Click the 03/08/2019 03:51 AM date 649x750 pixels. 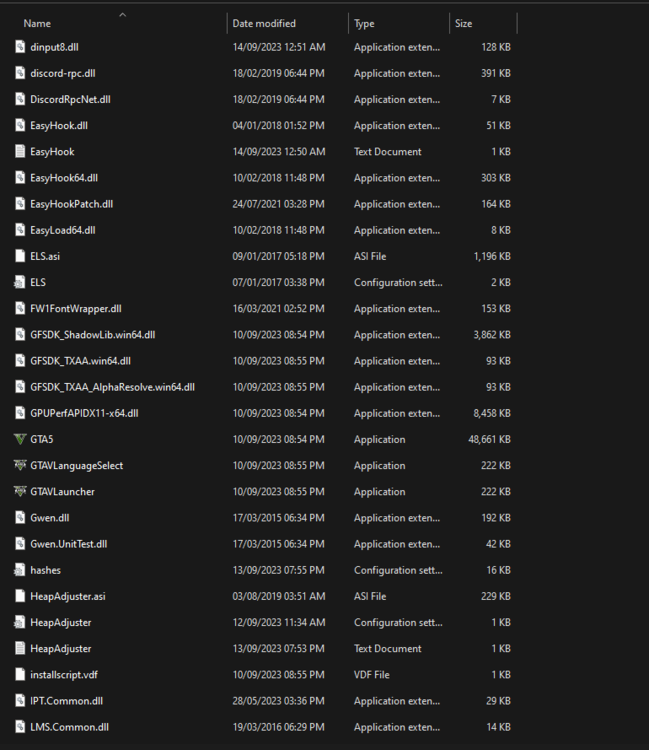278,596
